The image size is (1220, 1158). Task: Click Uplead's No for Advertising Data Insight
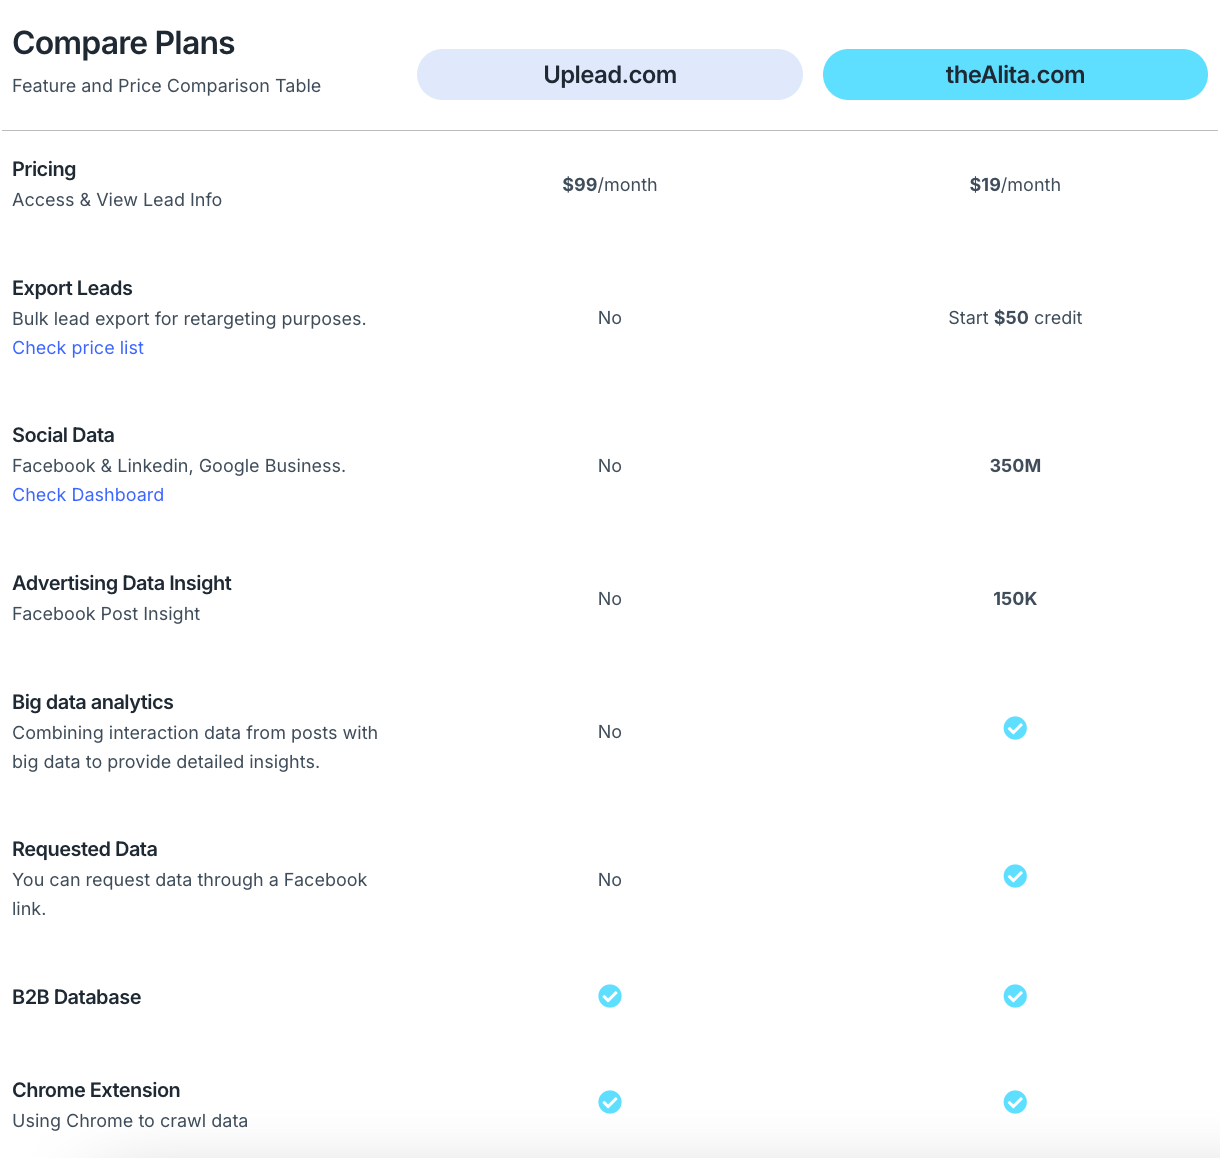[x=610, y=599]
